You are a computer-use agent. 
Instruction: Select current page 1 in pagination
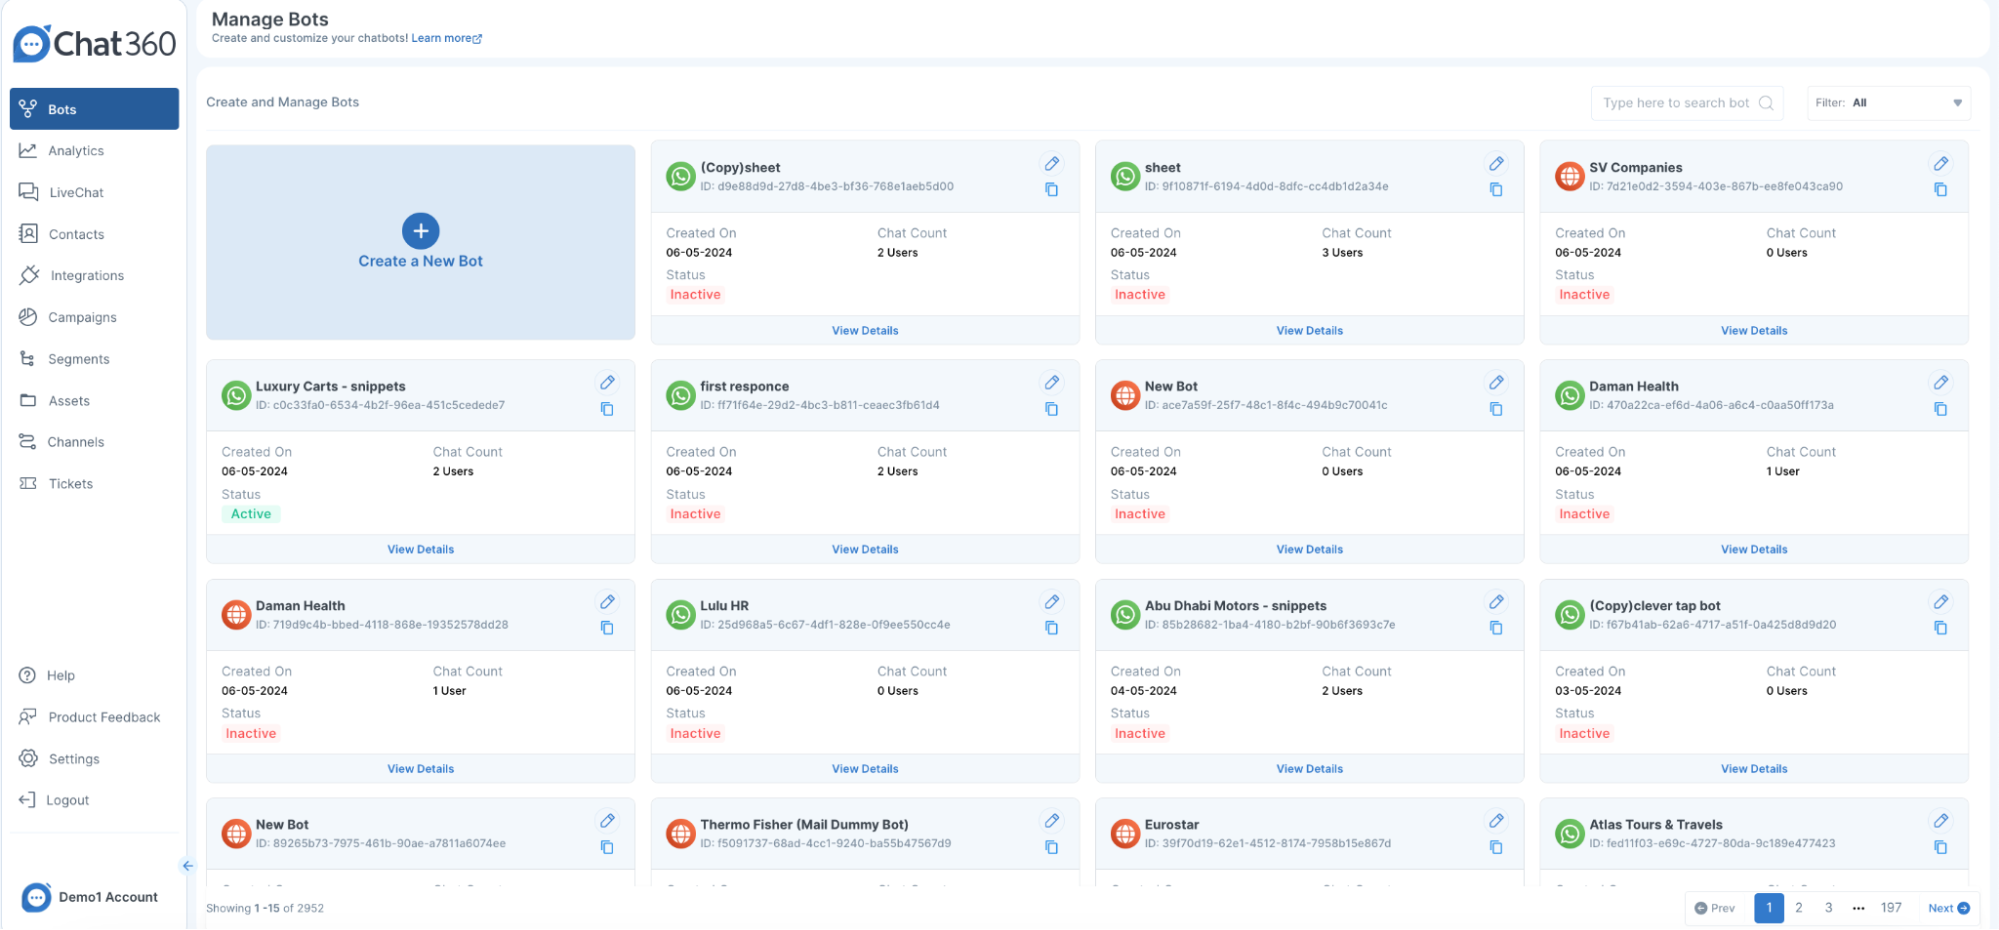click(x=1769, y=908)
